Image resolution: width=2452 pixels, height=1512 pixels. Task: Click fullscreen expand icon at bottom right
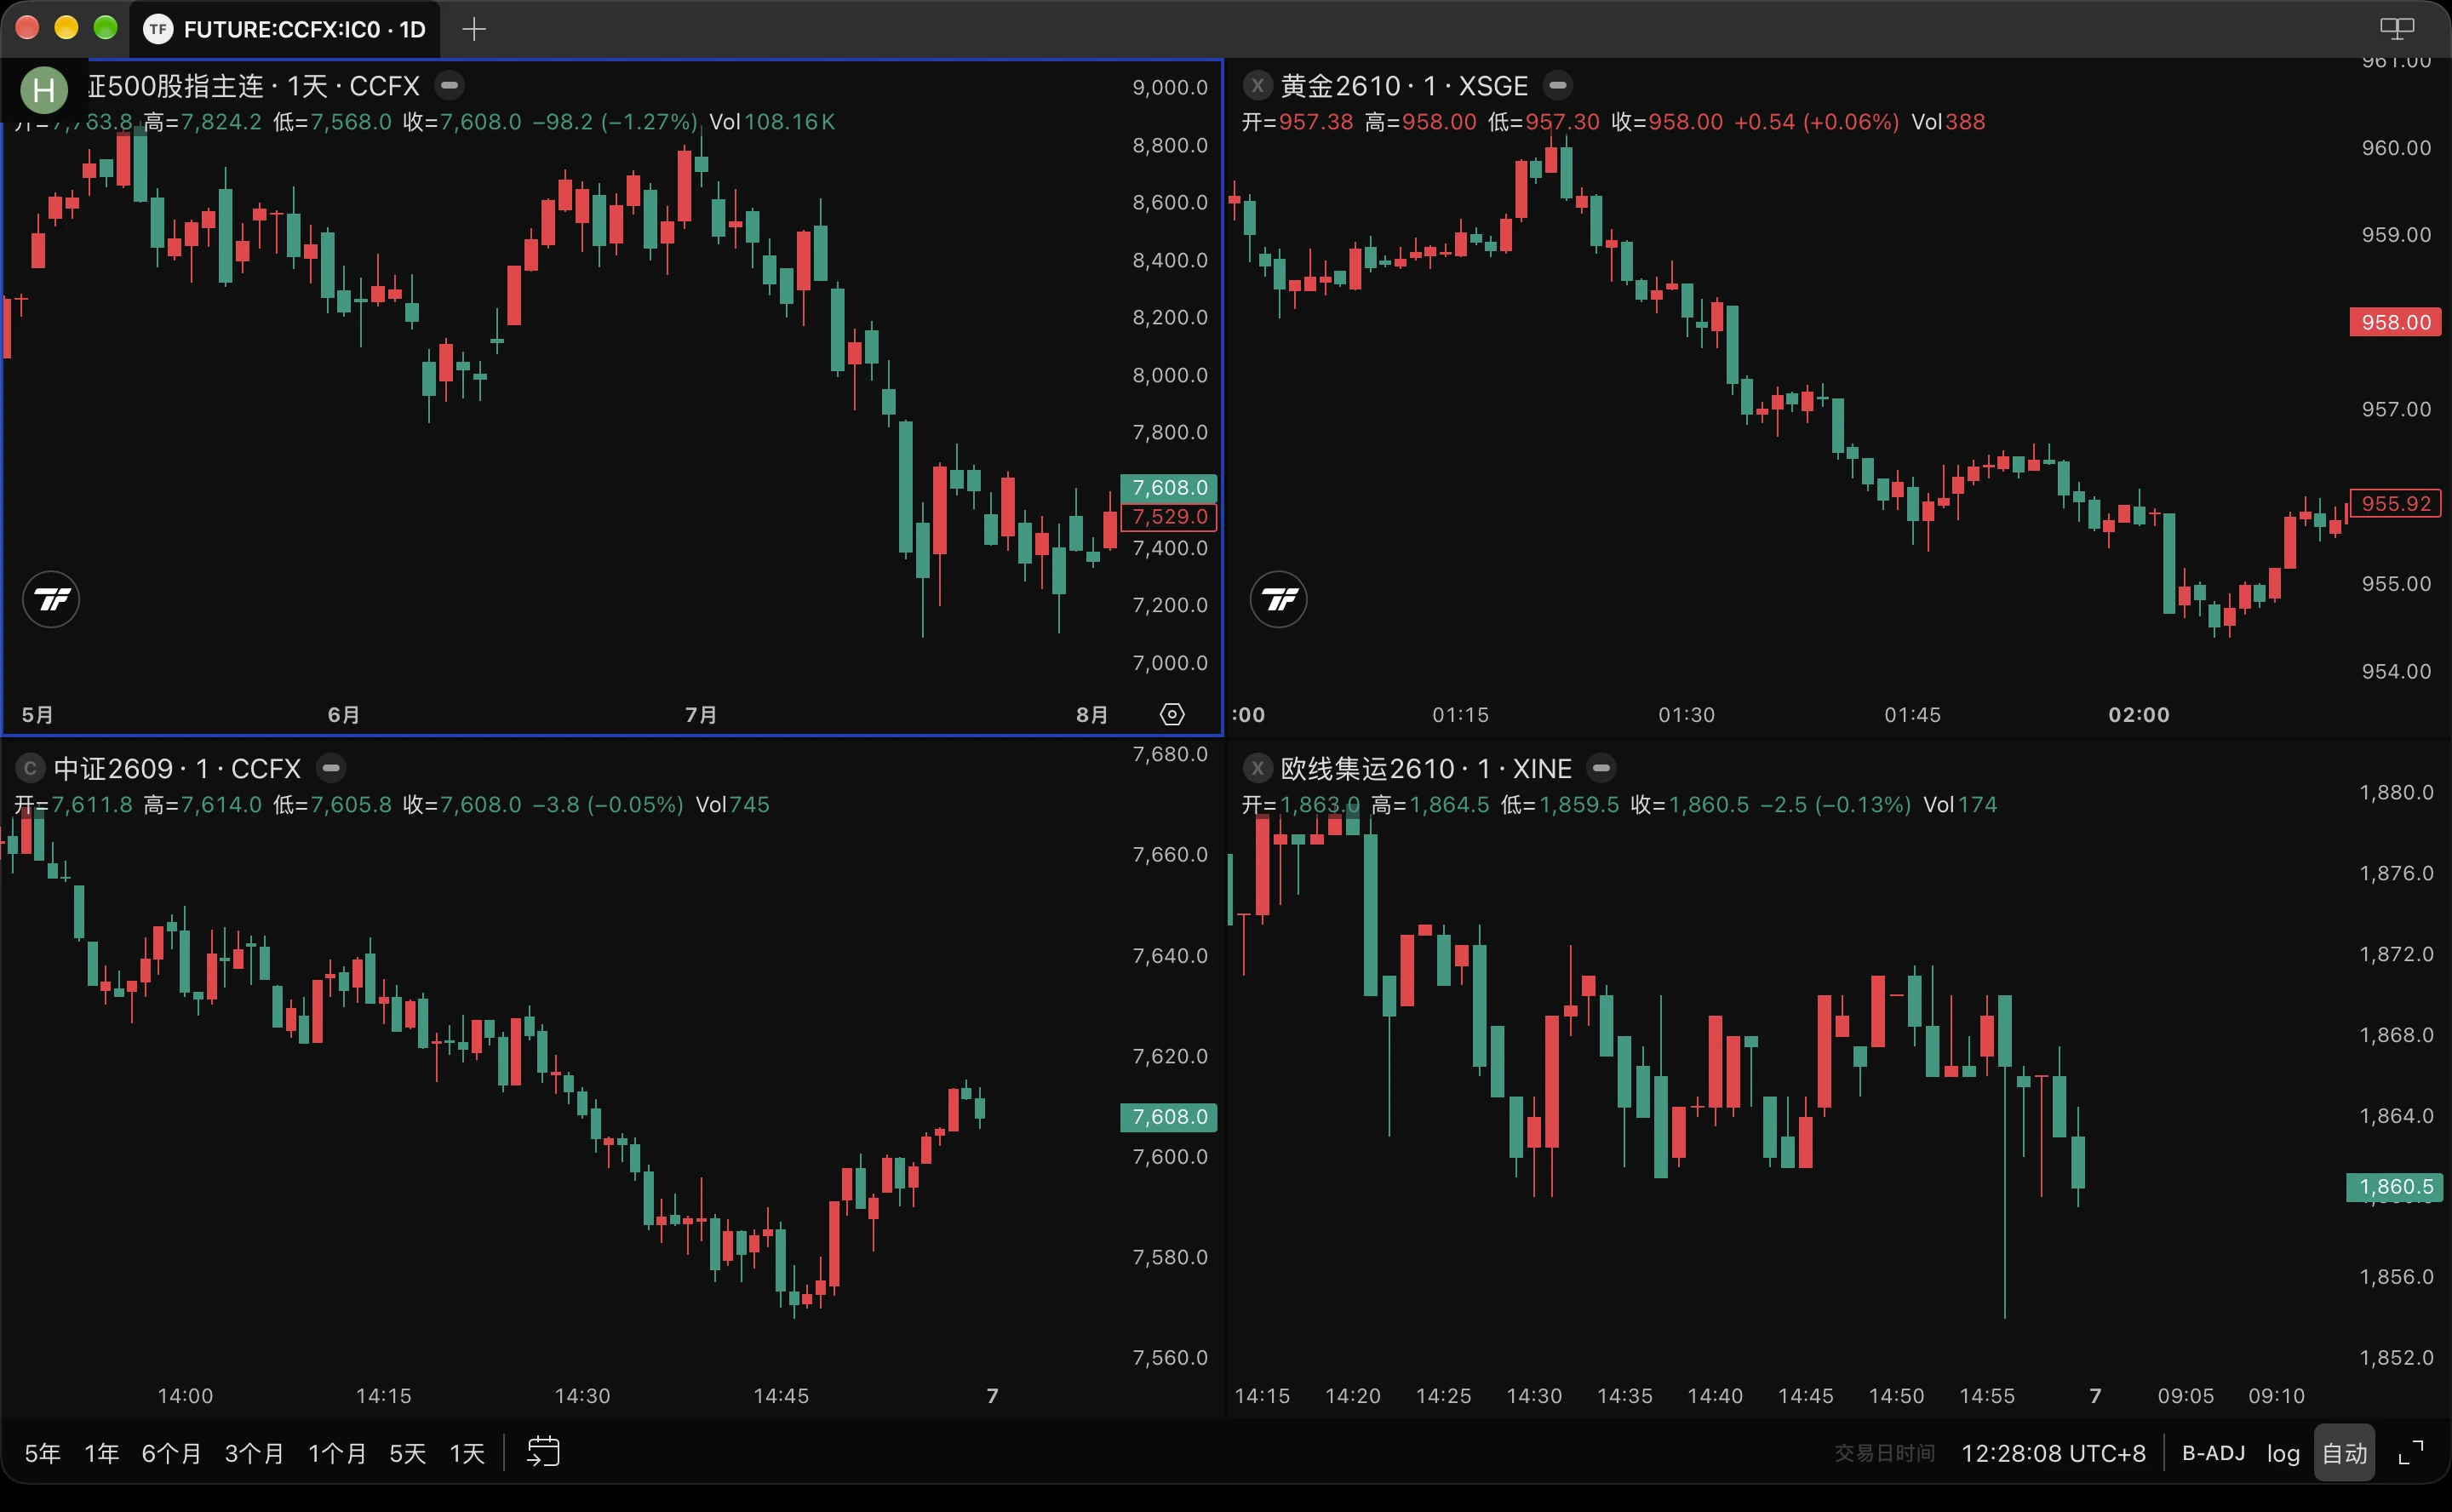pyautogui.click(x=2411, y=1453)
